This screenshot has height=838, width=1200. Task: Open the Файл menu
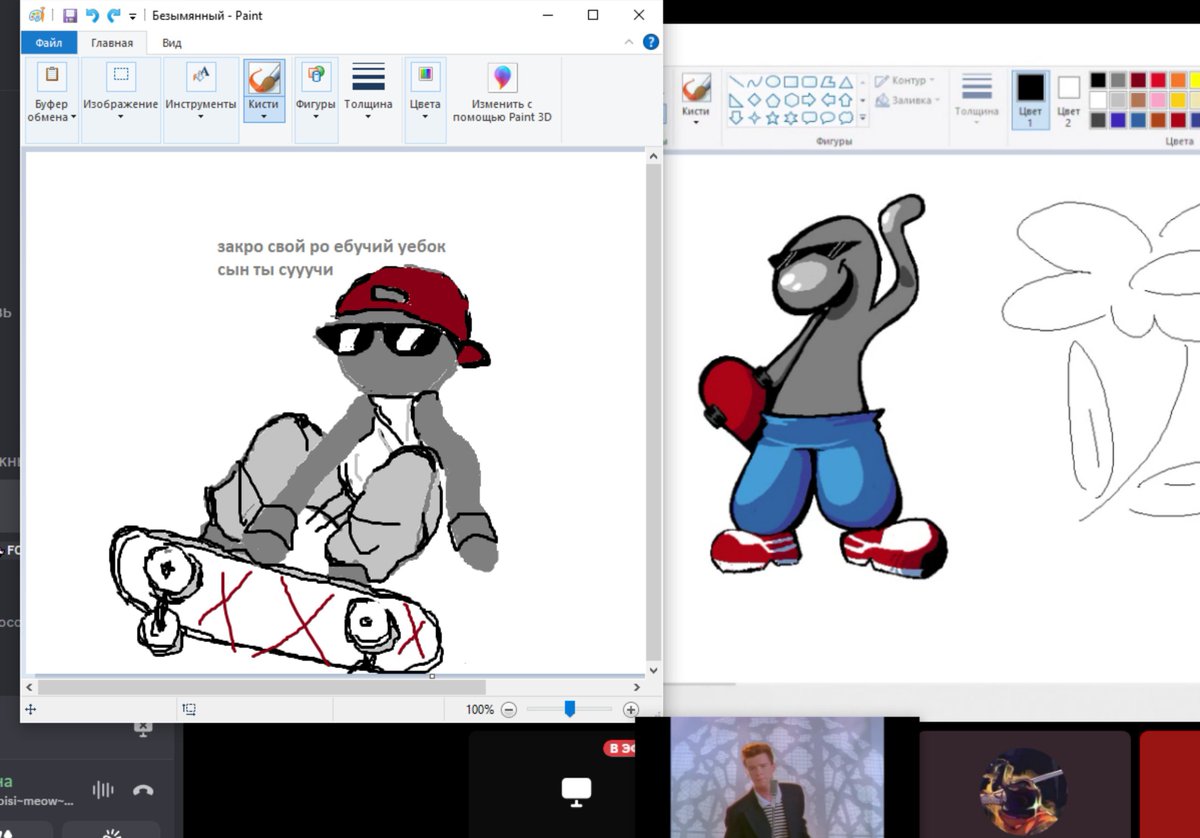point(49,43)
